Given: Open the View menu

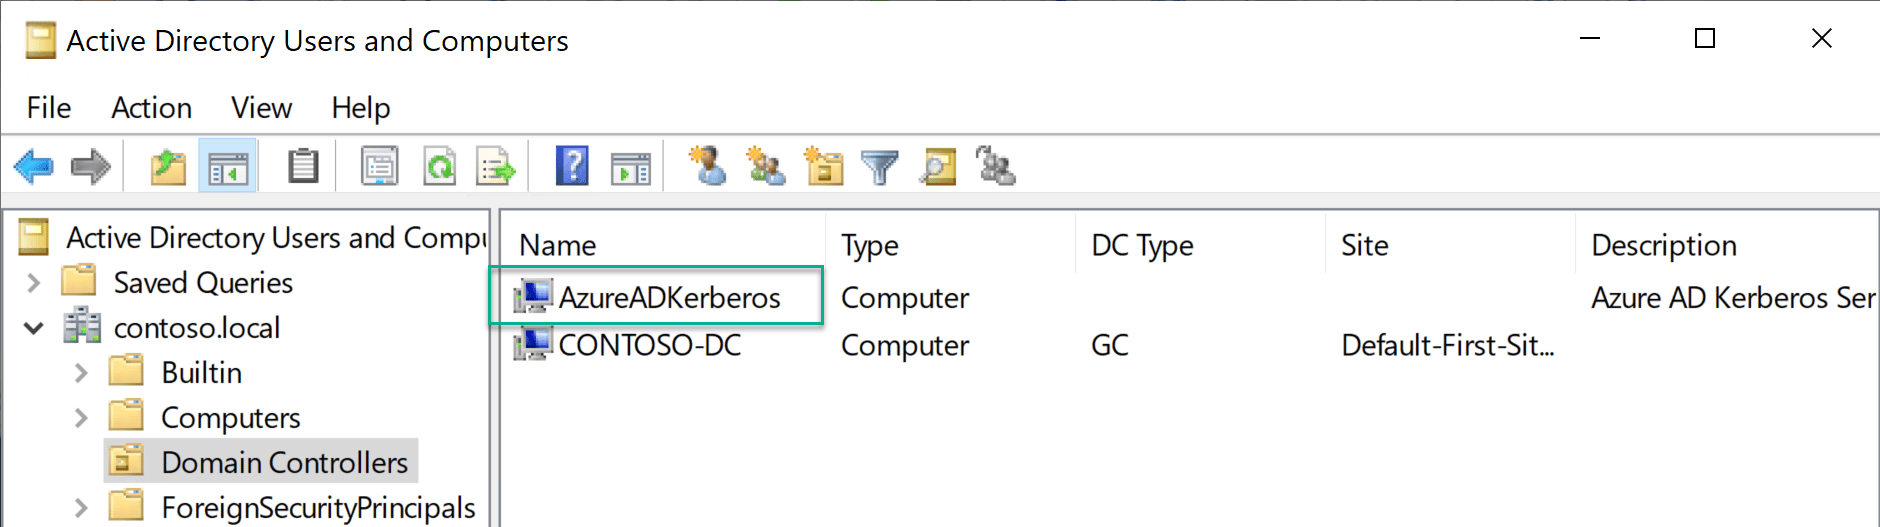Looking at the screenshot, I should coord(261,107).
